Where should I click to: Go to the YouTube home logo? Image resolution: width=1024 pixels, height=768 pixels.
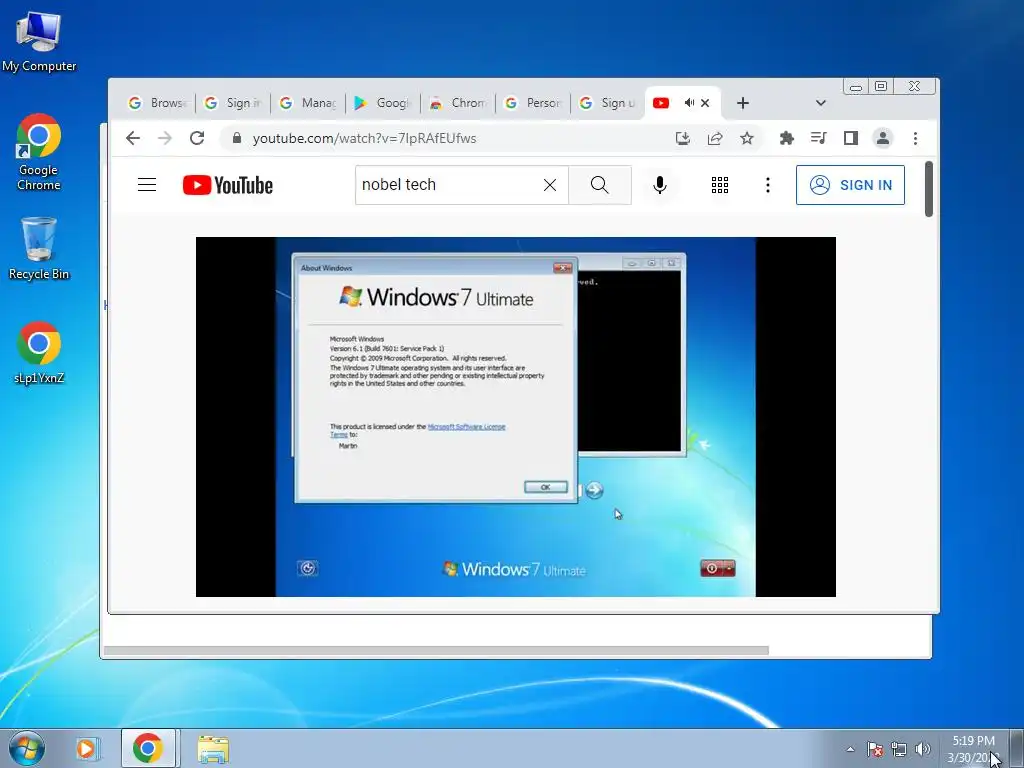tap(227, 185)
